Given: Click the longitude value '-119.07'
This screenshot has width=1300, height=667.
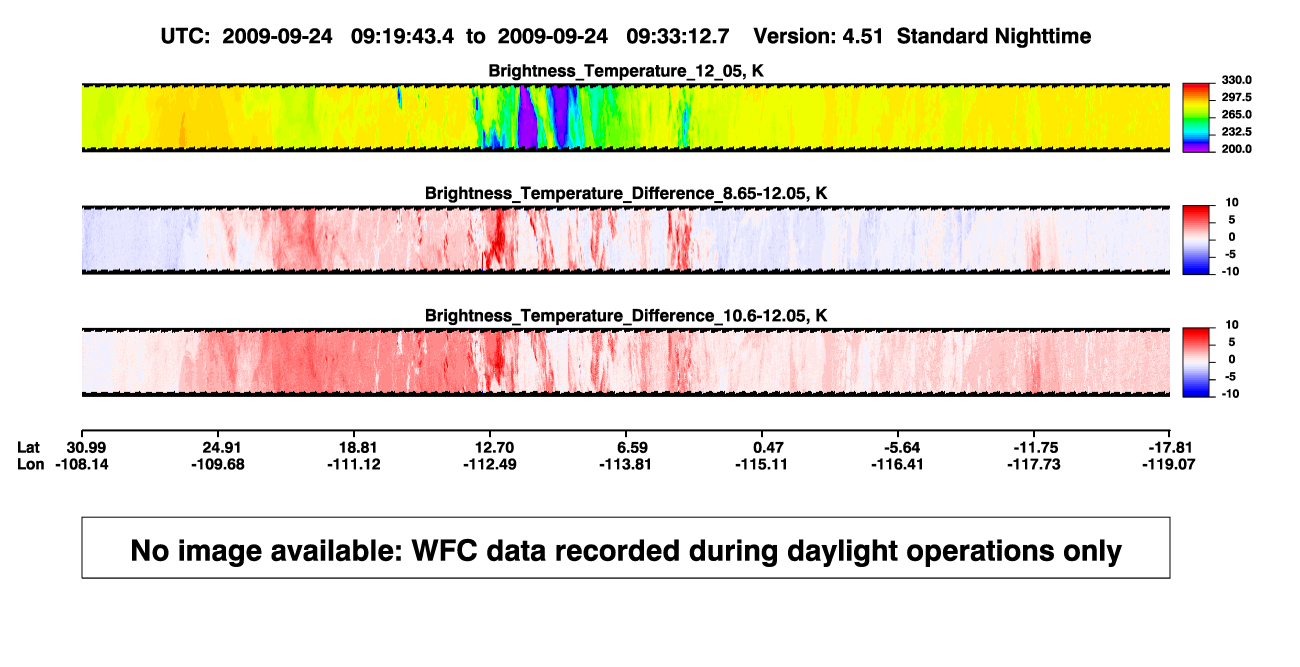Looking at the screenshot, I should point(1168,464).
